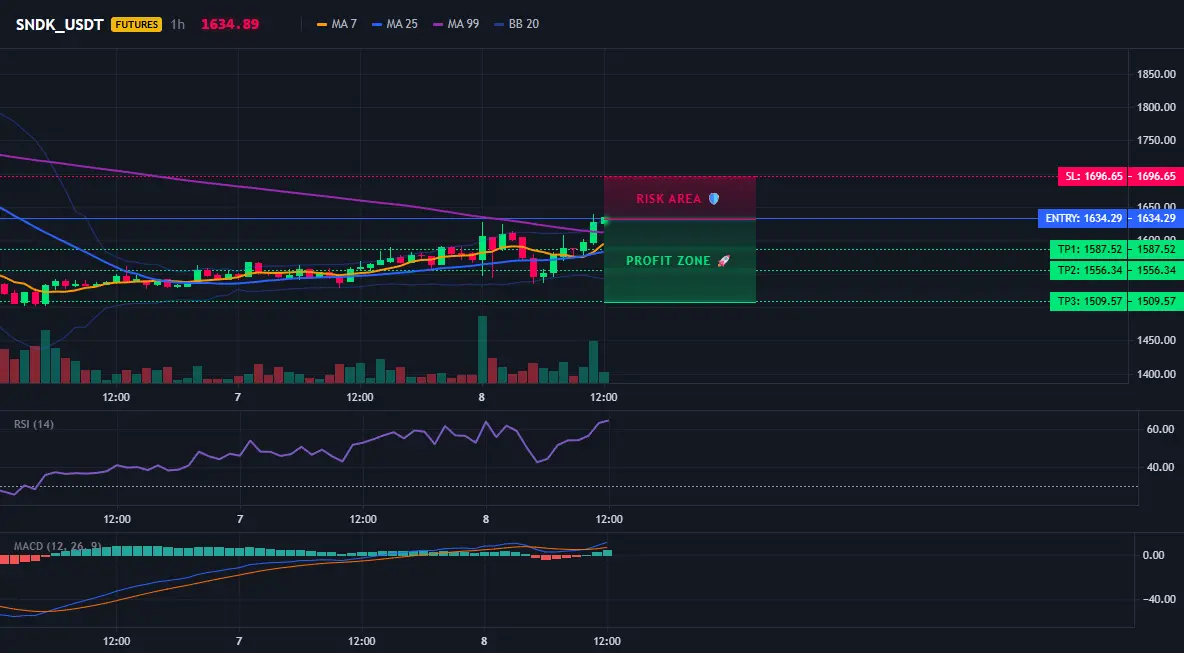Click the 1800.00 price axis value
This screenshot has width=1184, height=653.
1156,107
